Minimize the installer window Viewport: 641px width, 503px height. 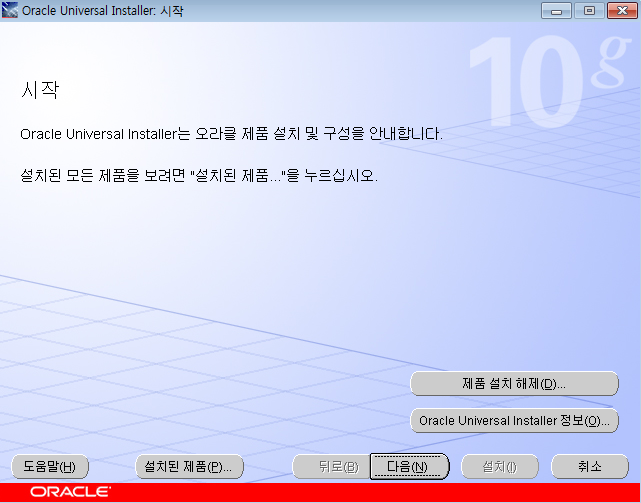pos(556,11)
